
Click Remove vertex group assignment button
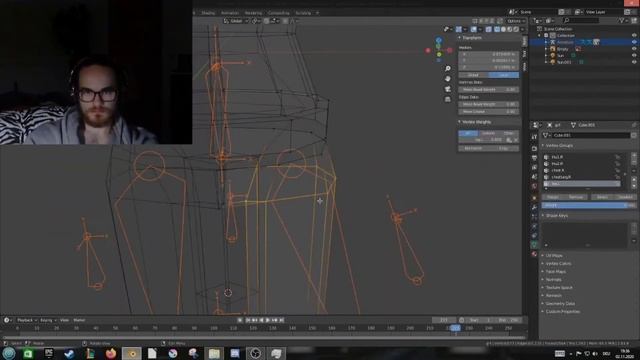tap(576, 197)
